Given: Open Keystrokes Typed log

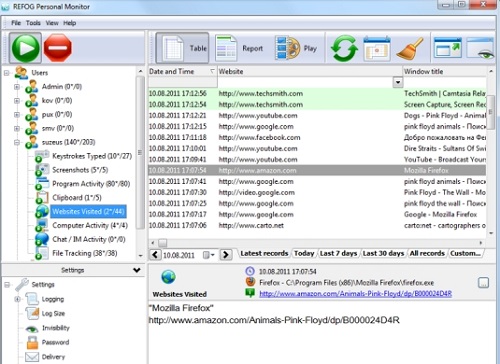Looking at the screenshot, I should click(92, 156).
